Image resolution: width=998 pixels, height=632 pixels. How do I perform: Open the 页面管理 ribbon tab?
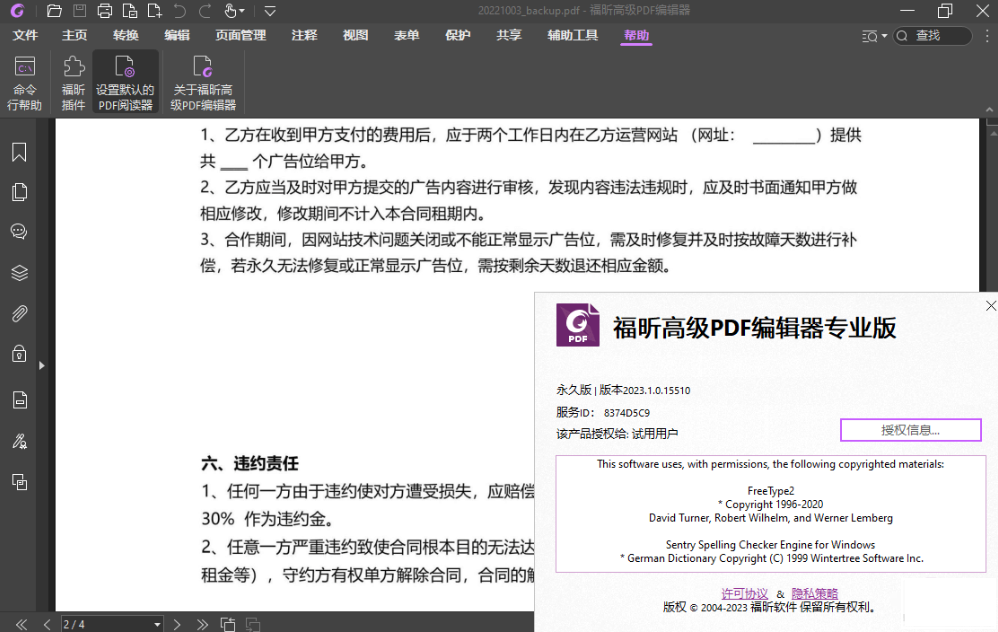click(239, 34)
